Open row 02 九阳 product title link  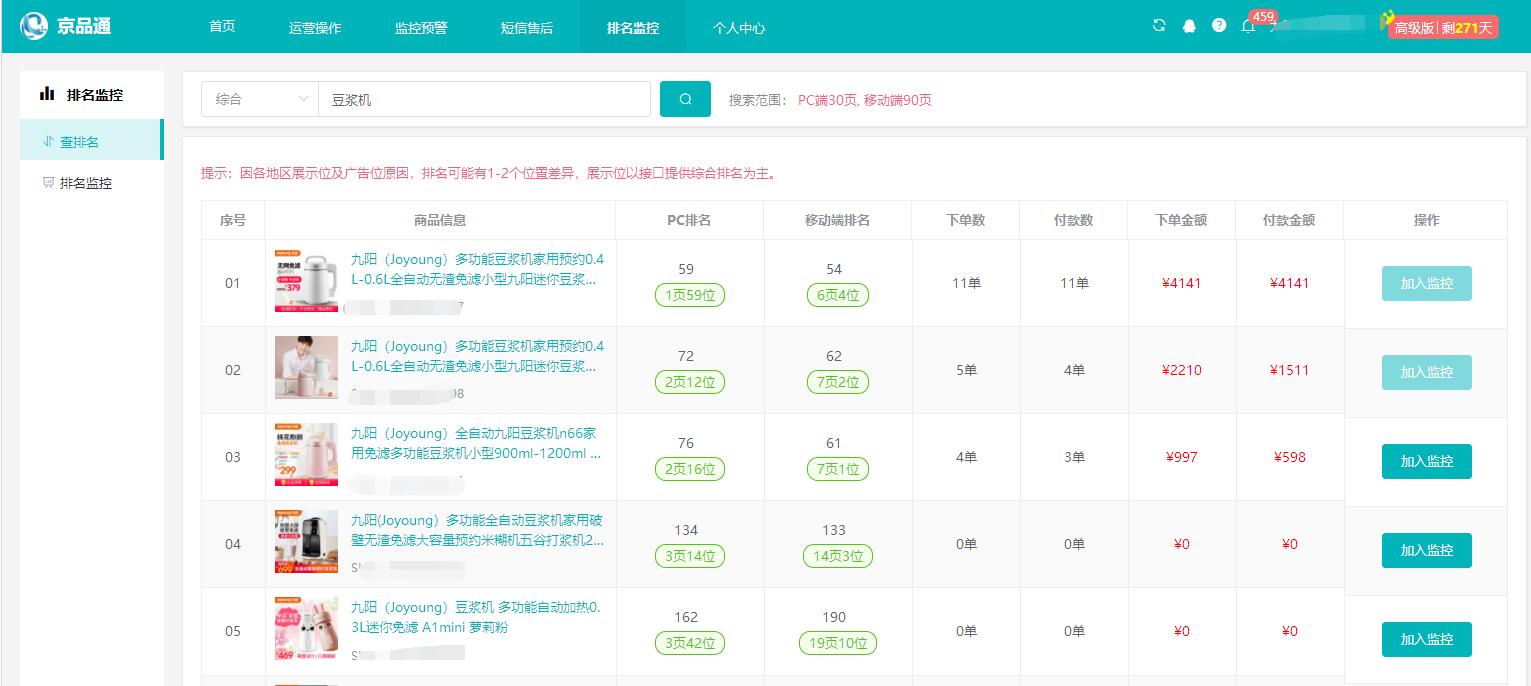[477, 356]
